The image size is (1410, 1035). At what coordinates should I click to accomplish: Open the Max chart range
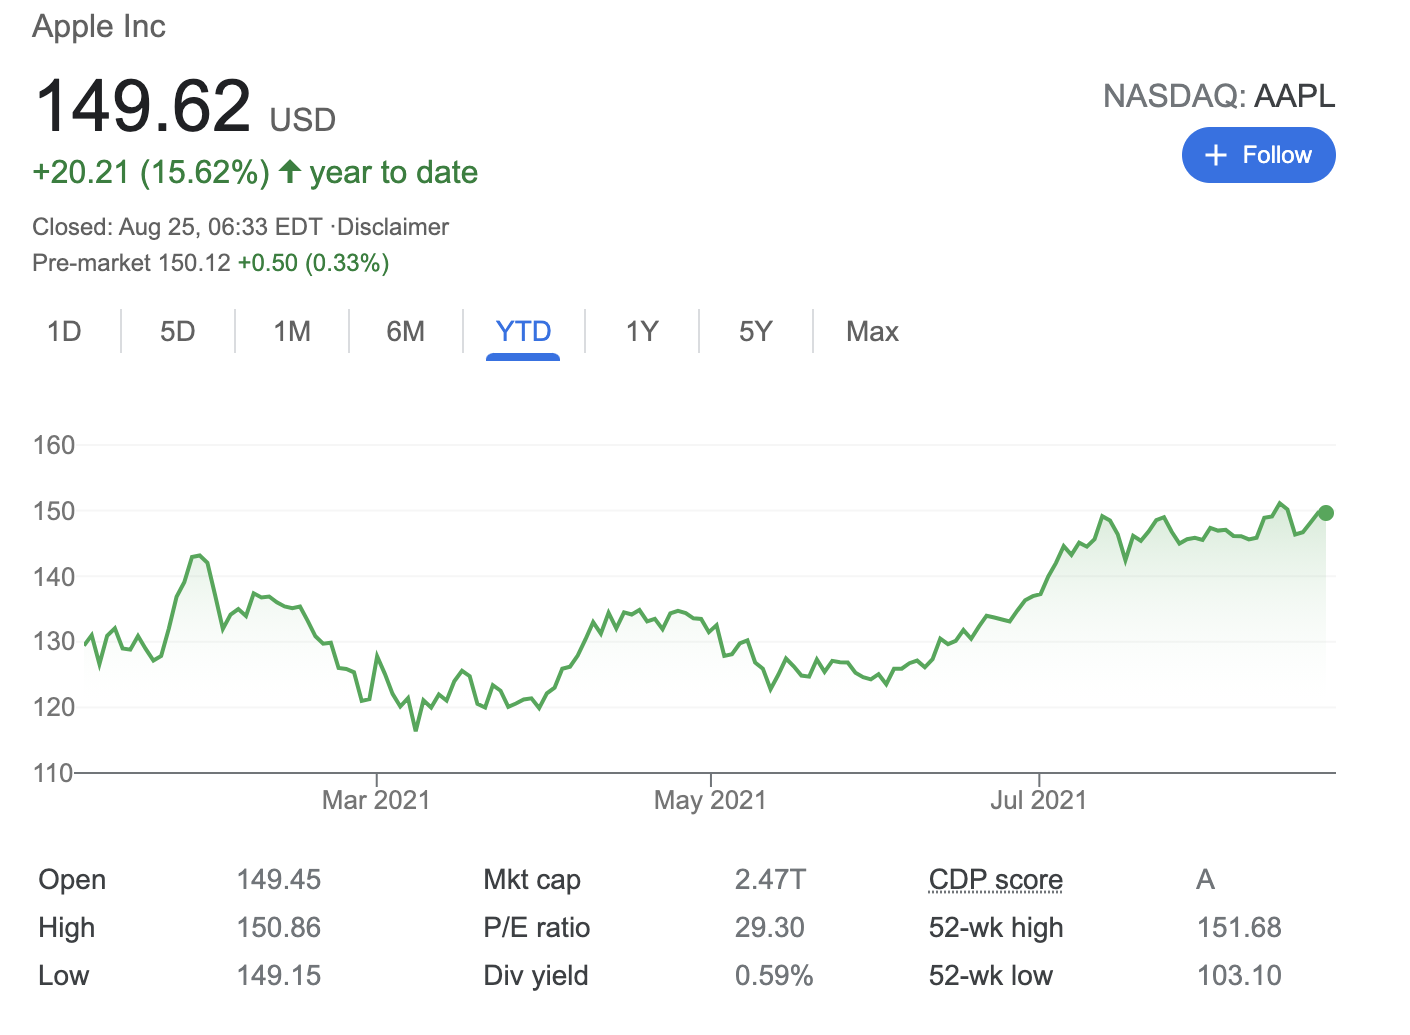point(872,331)
